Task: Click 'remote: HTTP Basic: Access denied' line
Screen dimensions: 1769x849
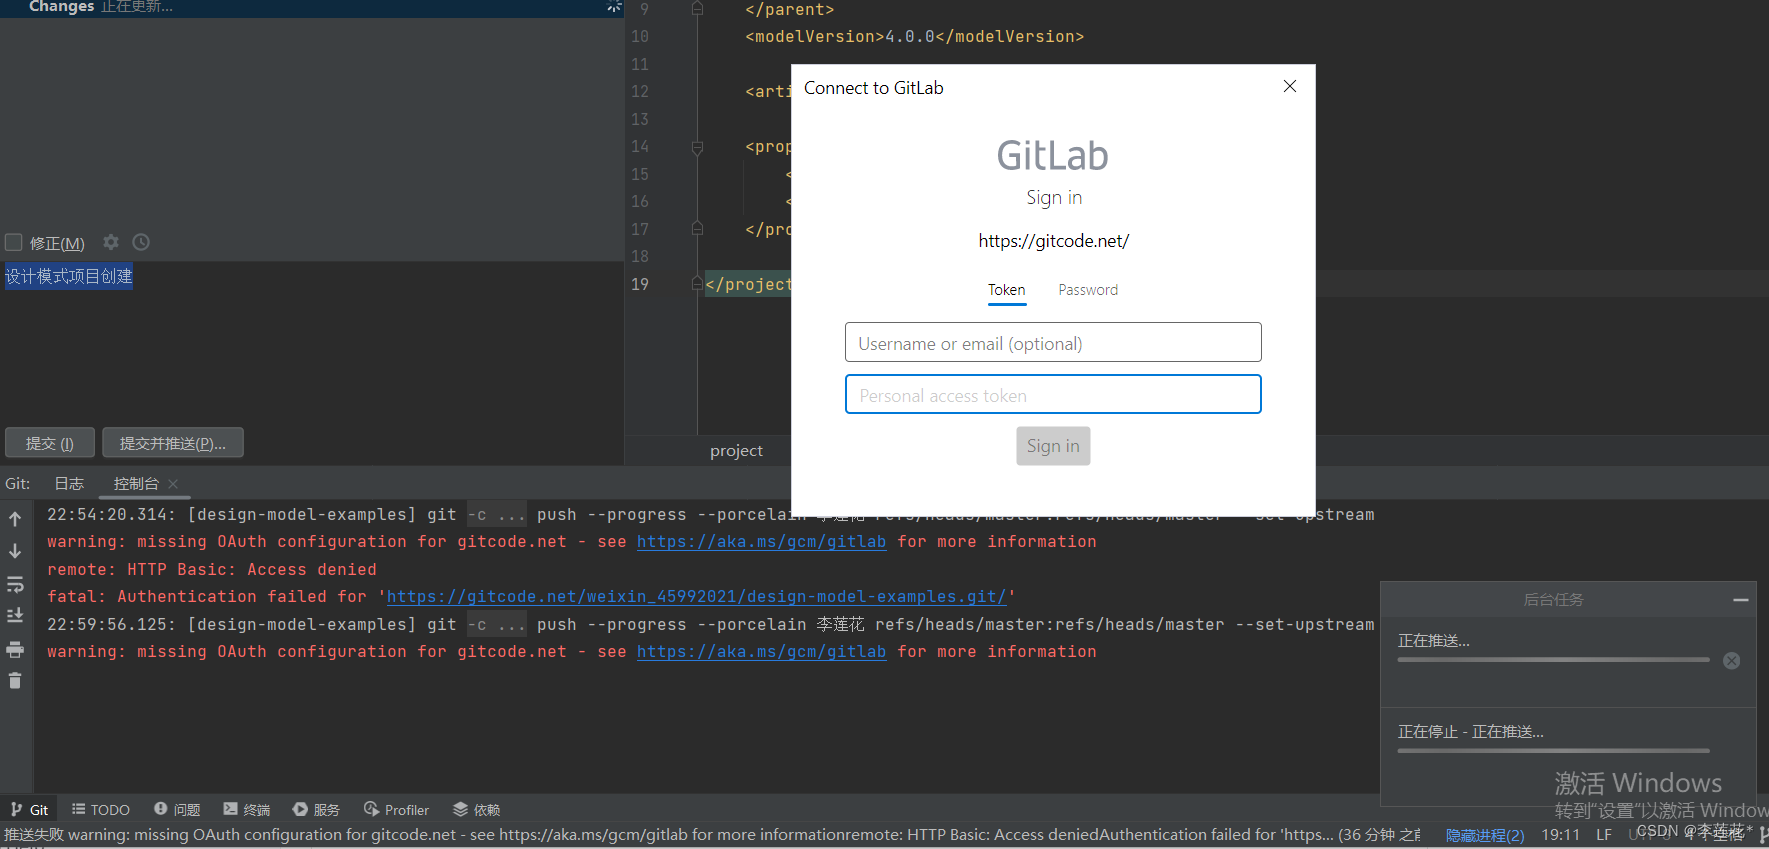Action: (x=212, y=570)
